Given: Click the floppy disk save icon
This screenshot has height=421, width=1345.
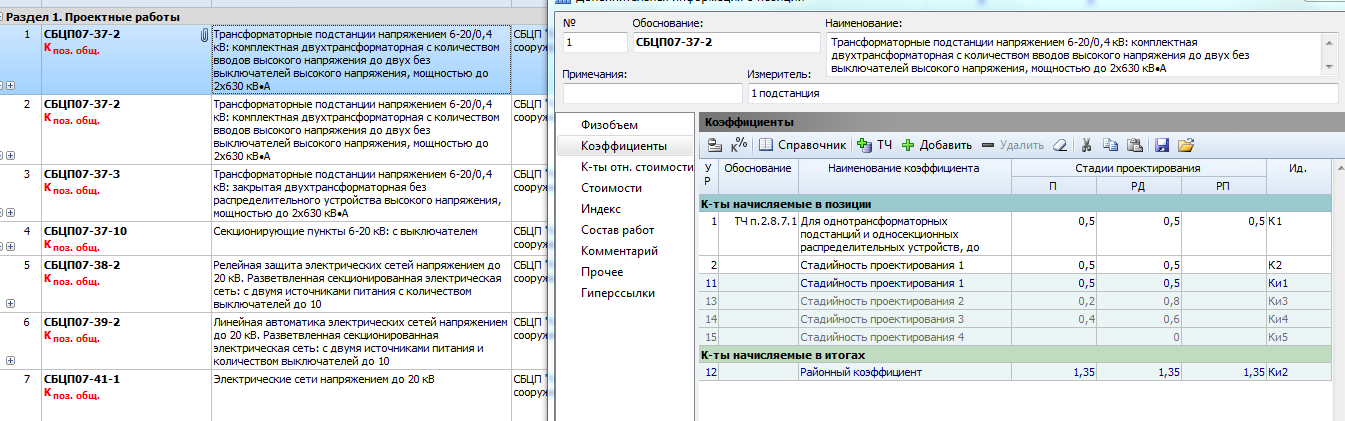Looking at the screenshot, I should click(x=1162, y=145).
